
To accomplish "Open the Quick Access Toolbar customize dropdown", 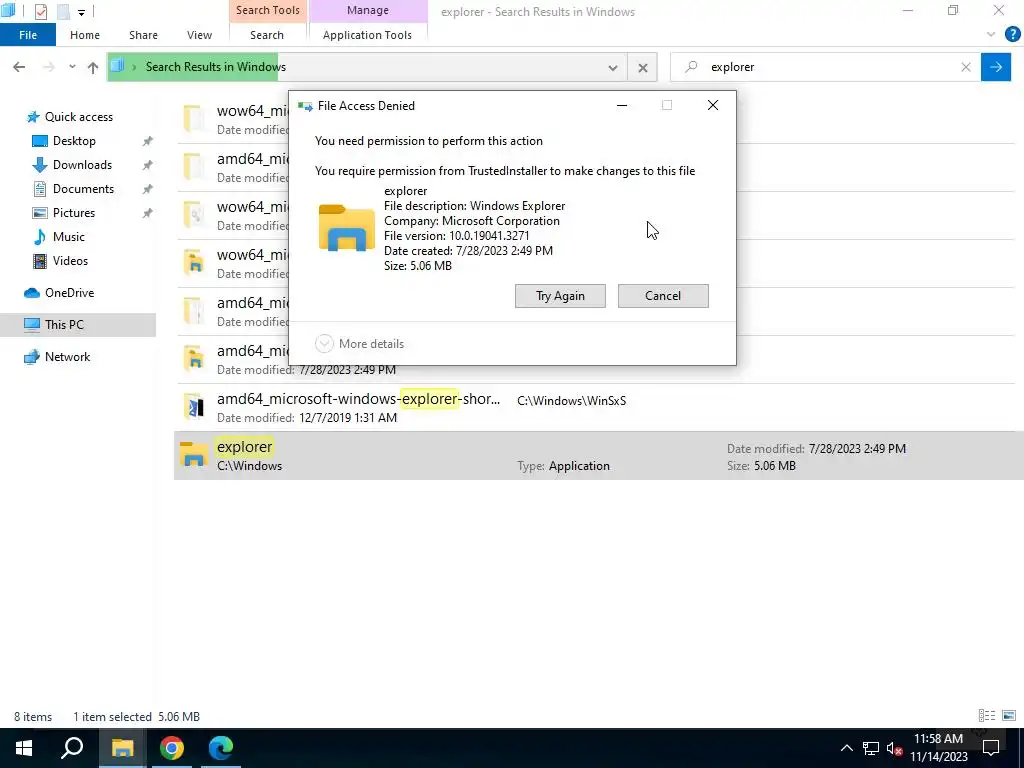I will [81, 12].
